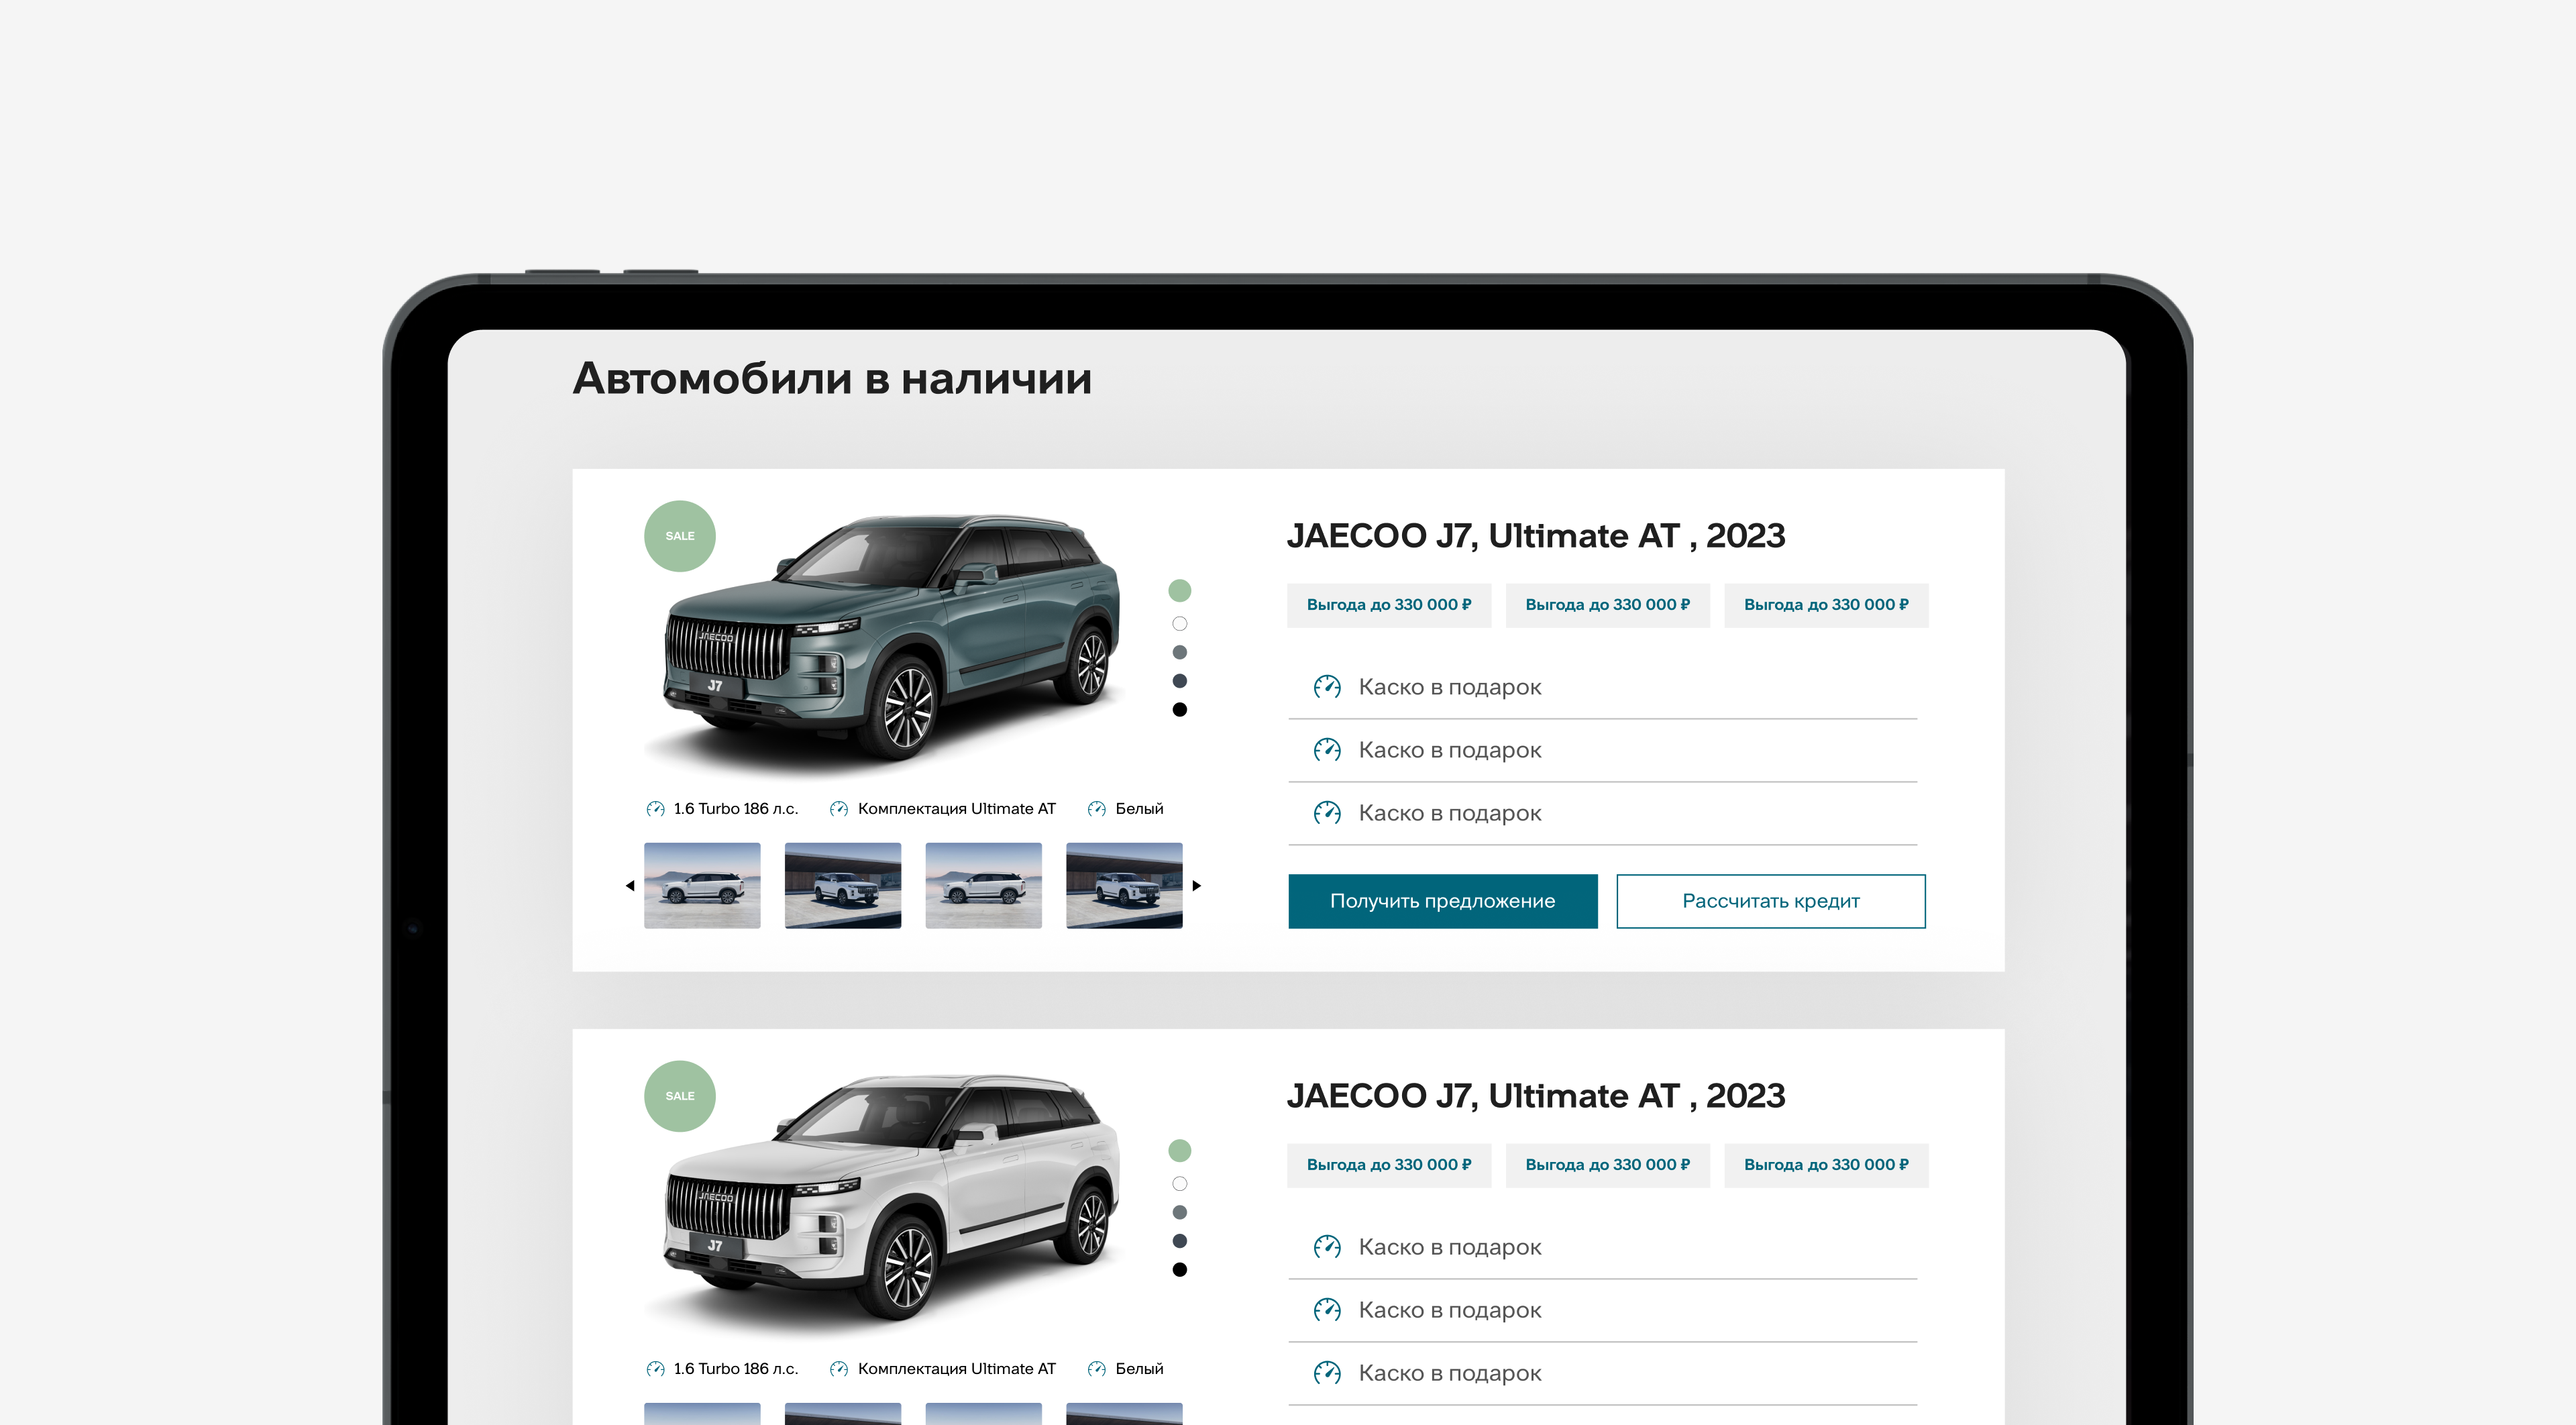Select the green color dot in white car card

(x=1180, y=1151)
